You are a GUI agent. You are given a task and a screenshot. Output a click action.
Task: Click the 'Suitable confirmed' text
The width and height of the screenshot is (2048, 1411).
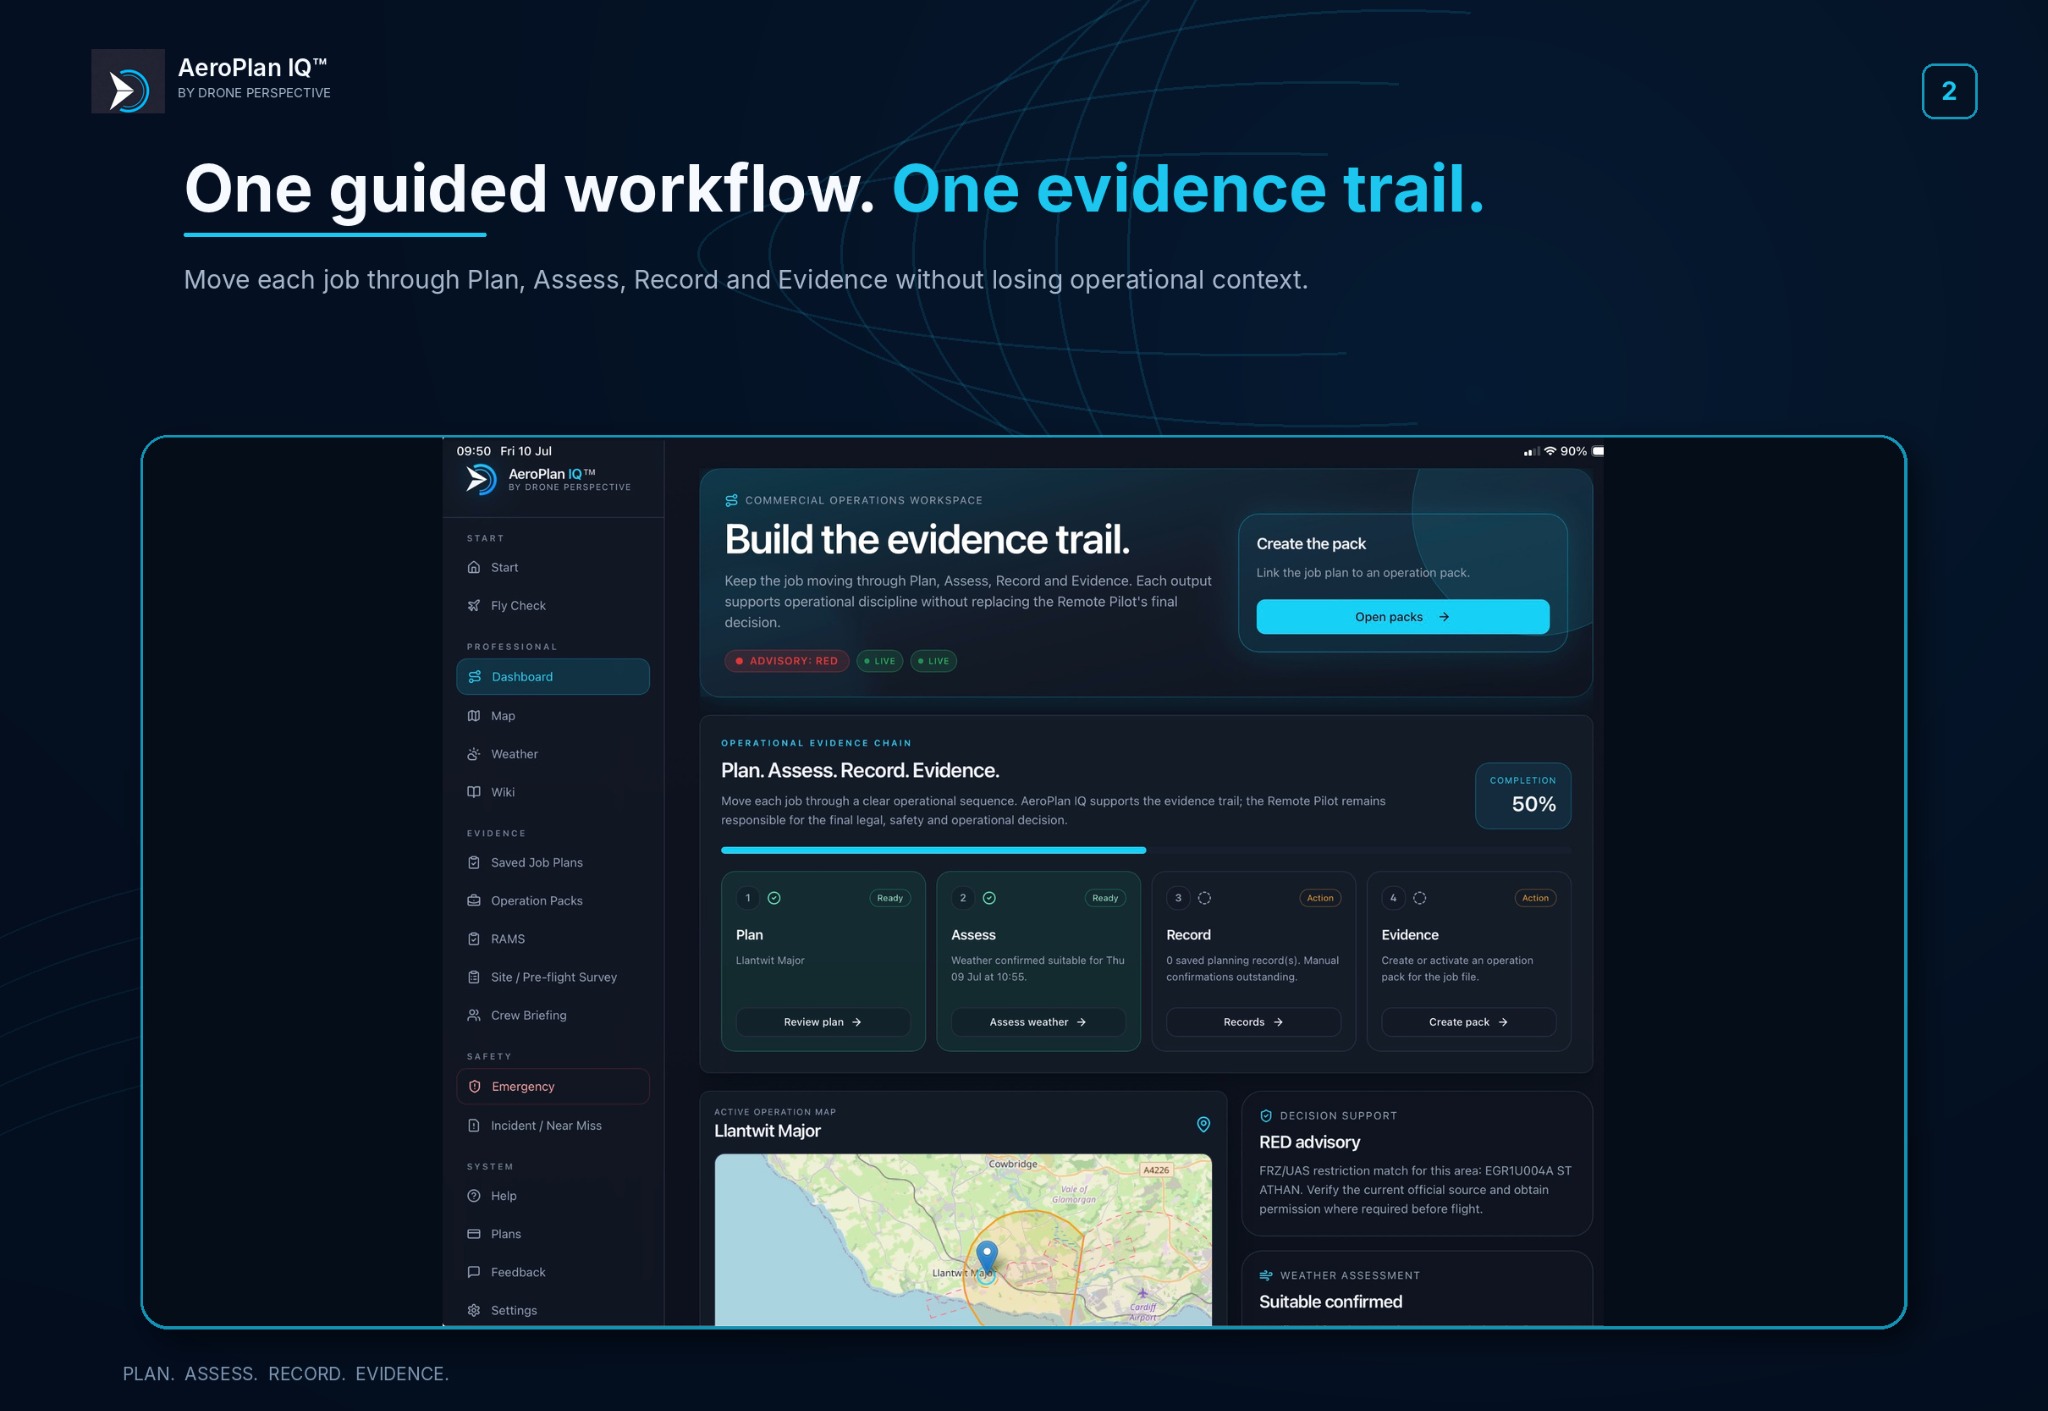1330,1301
